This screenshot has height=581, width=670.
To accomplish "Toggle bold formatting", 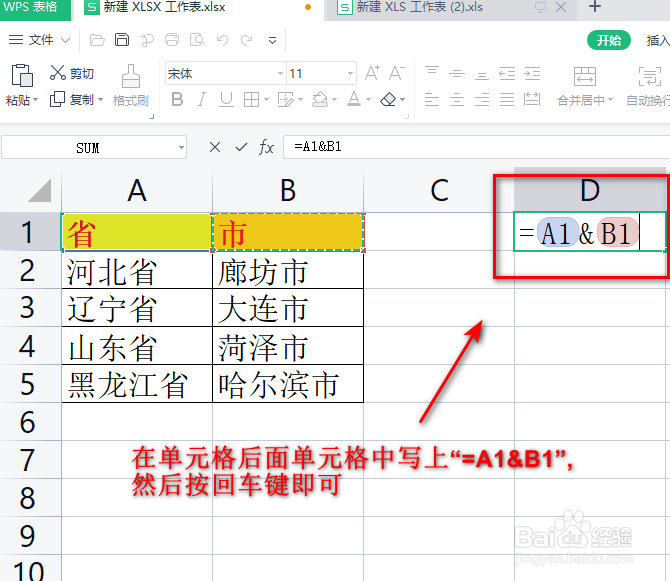I will pos(177,100).
